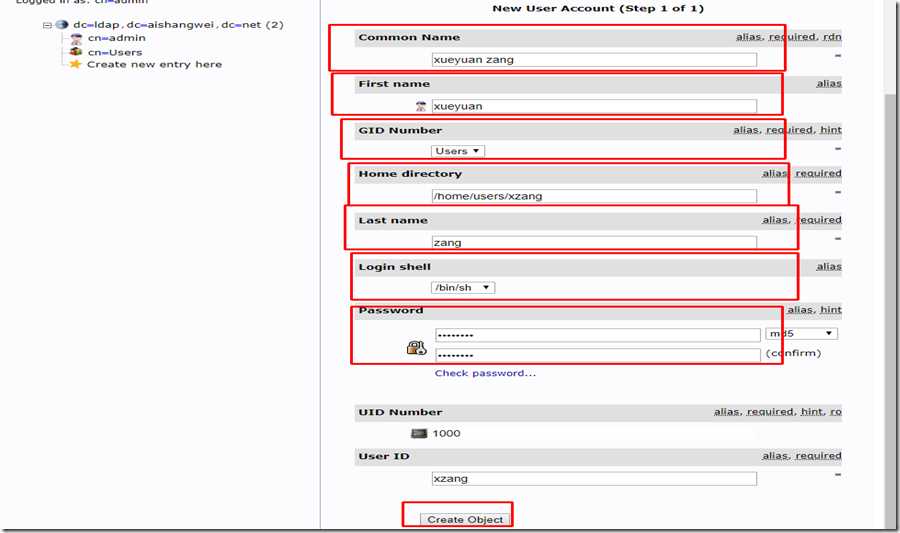
Task: Click the person icon beside First name field
Action: (421, 106)
